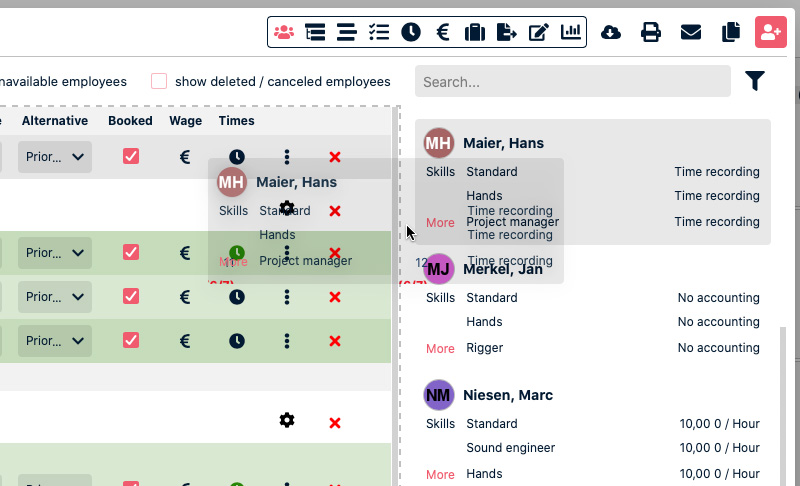Open the three-dot menu in the bottom green row
This screenshot has height=486, width=800.
point(287,340)
